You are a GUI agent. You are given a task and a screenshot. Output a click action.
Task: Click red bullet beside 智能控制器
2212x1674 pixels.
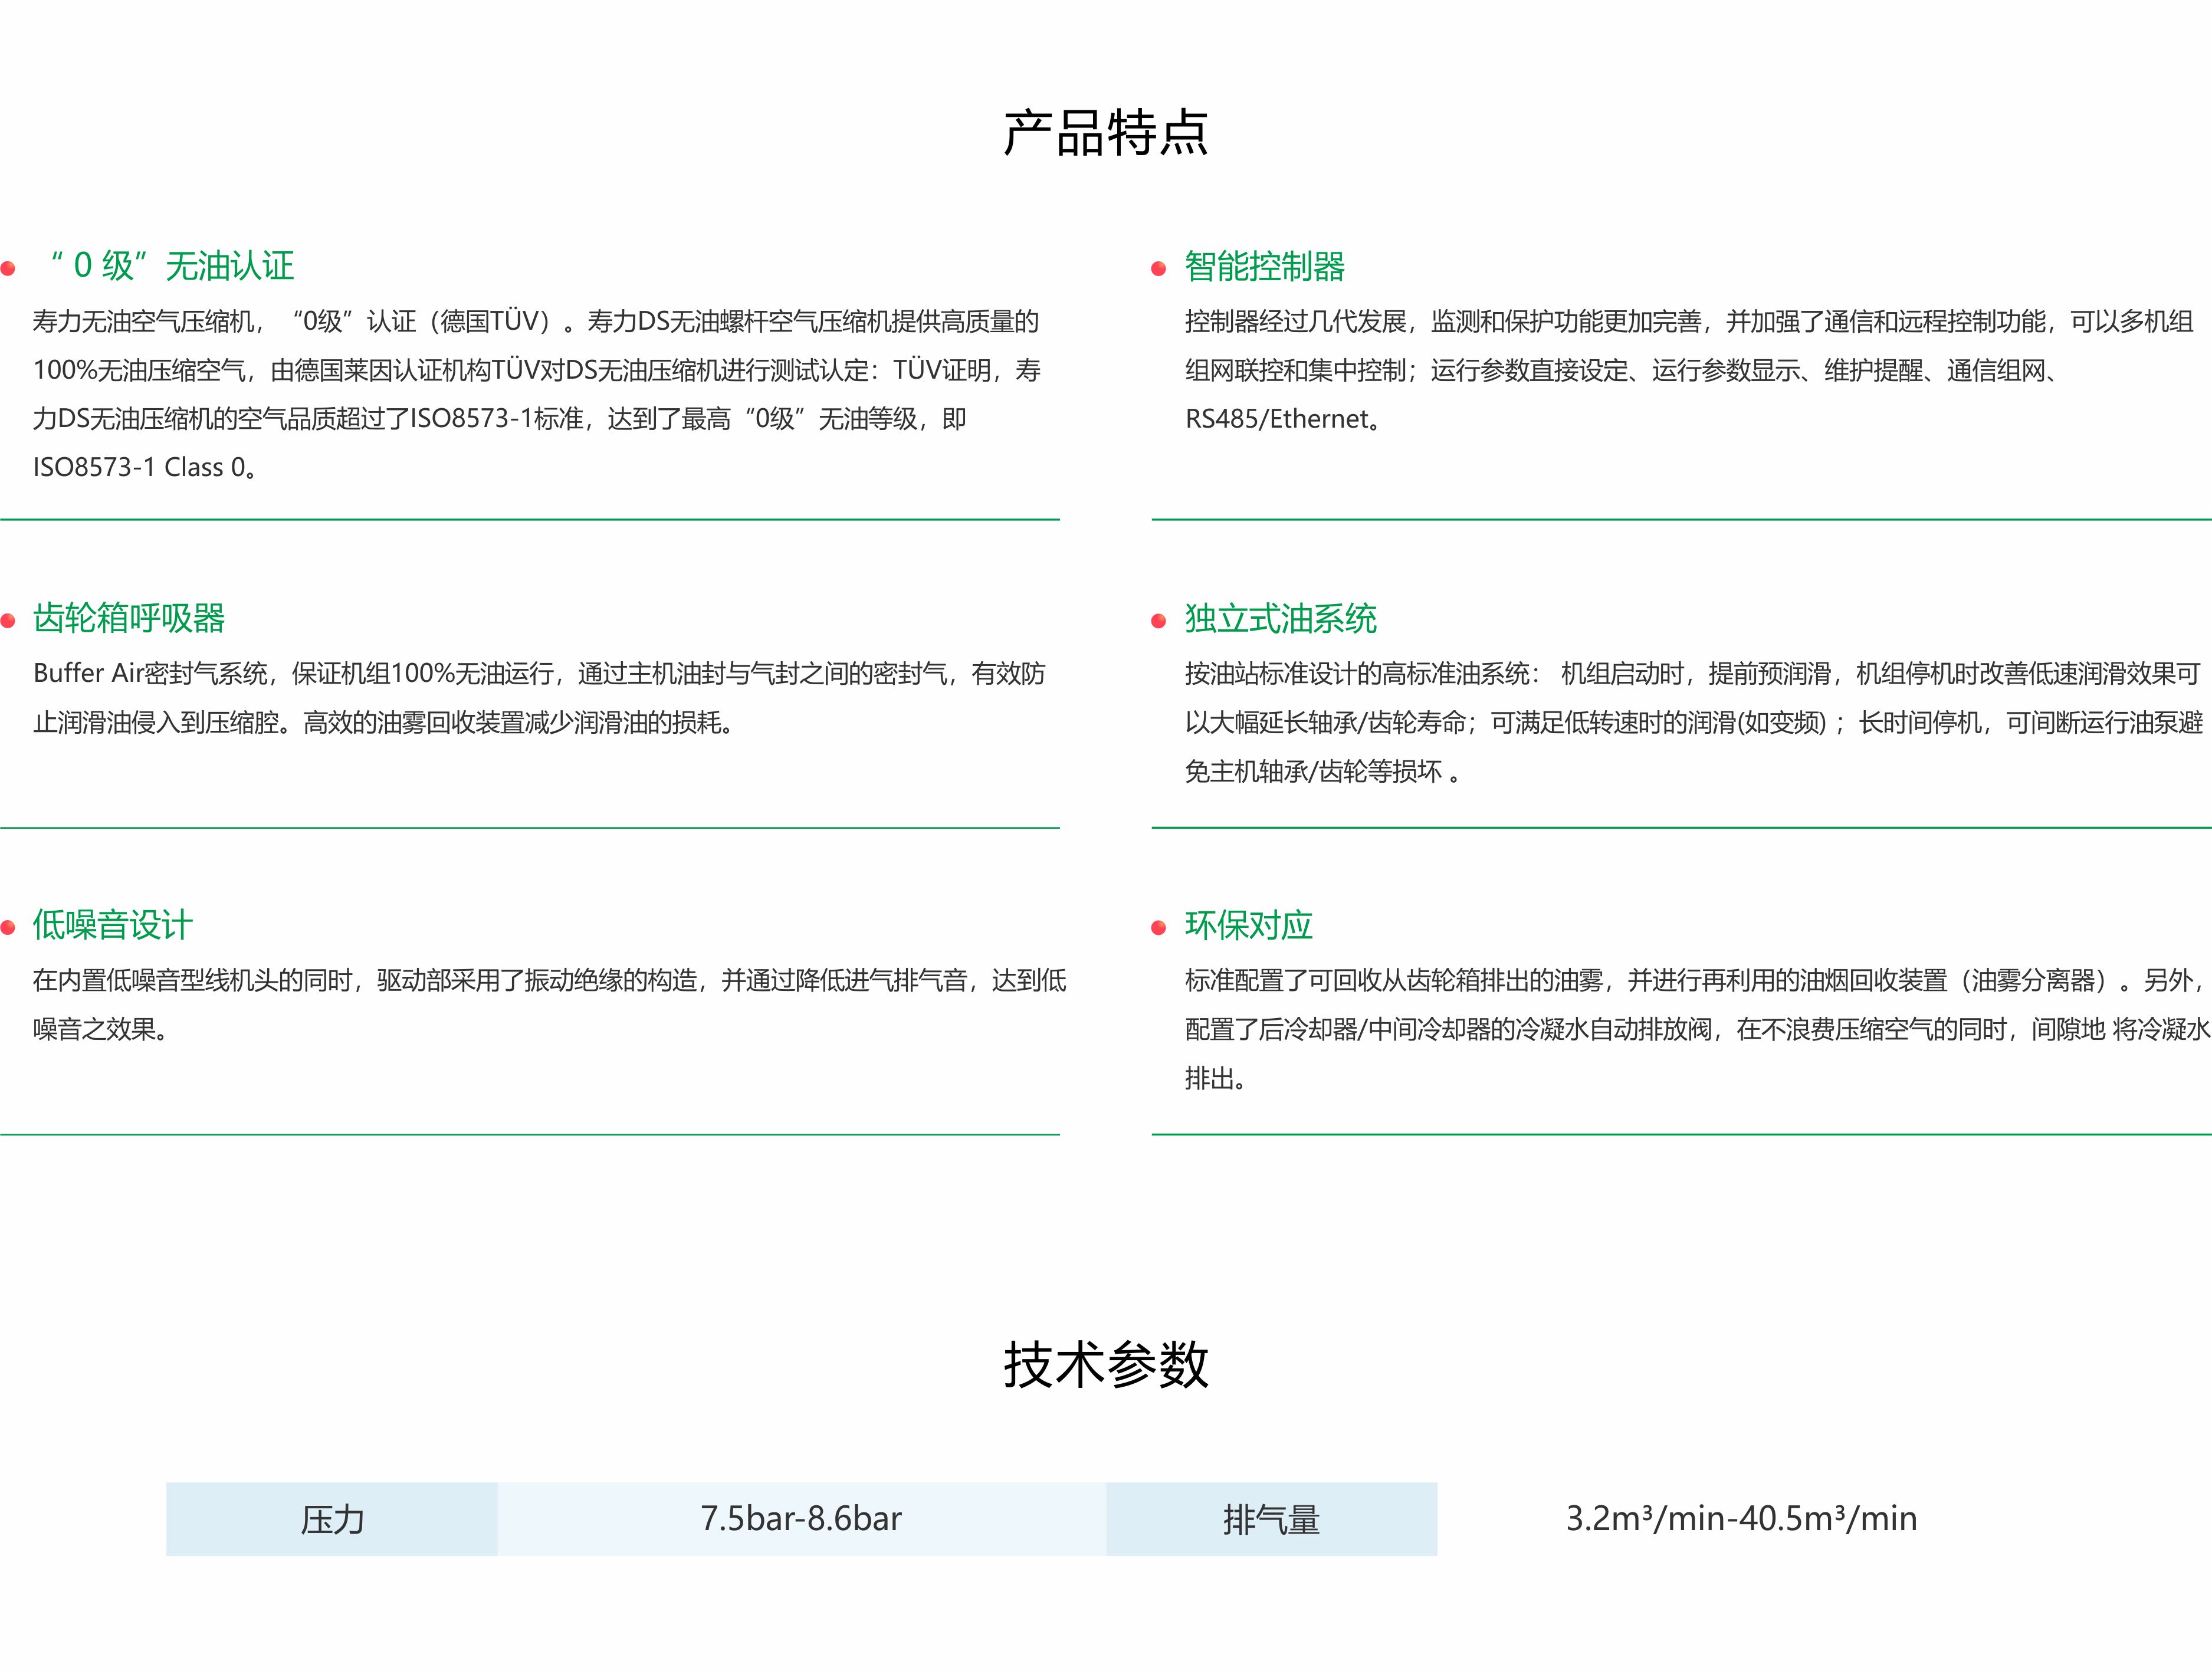point(1159,268)
